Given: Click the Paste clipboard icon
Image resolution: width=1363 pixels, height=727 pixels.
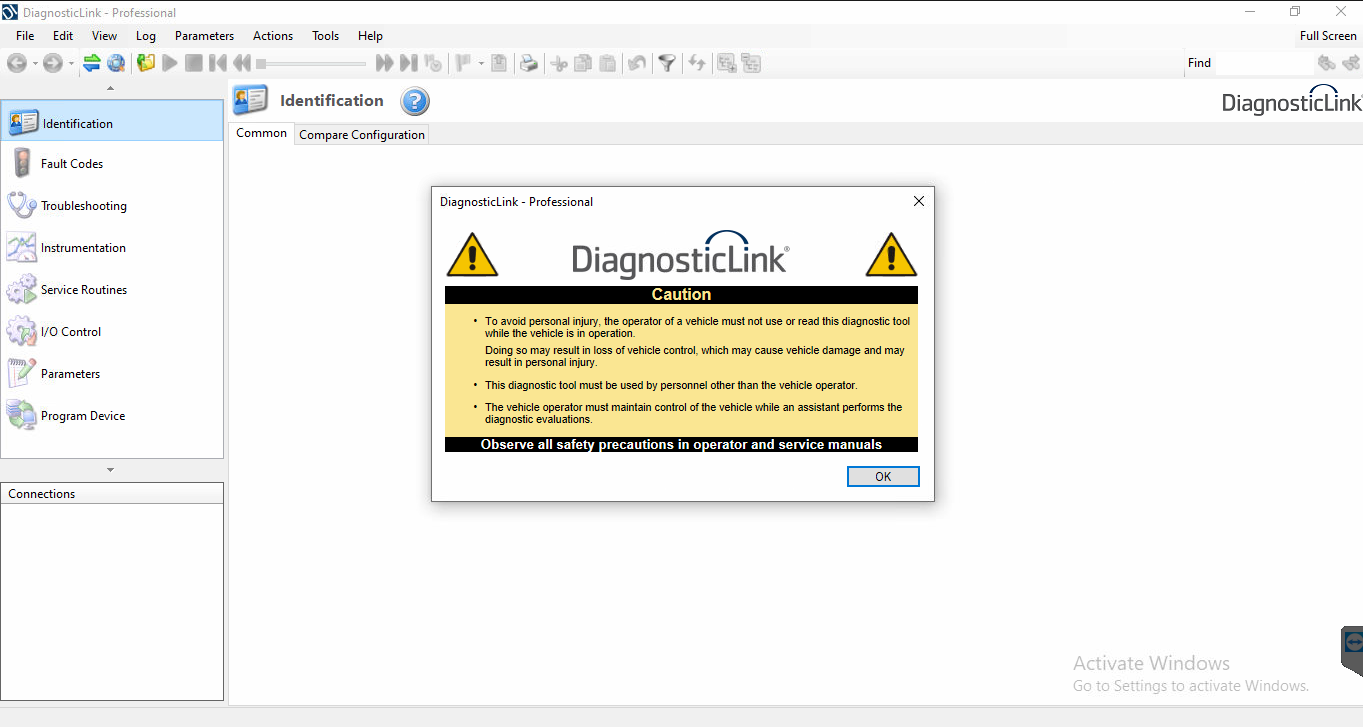Looking at the screenshot, I should pos(607,63).
